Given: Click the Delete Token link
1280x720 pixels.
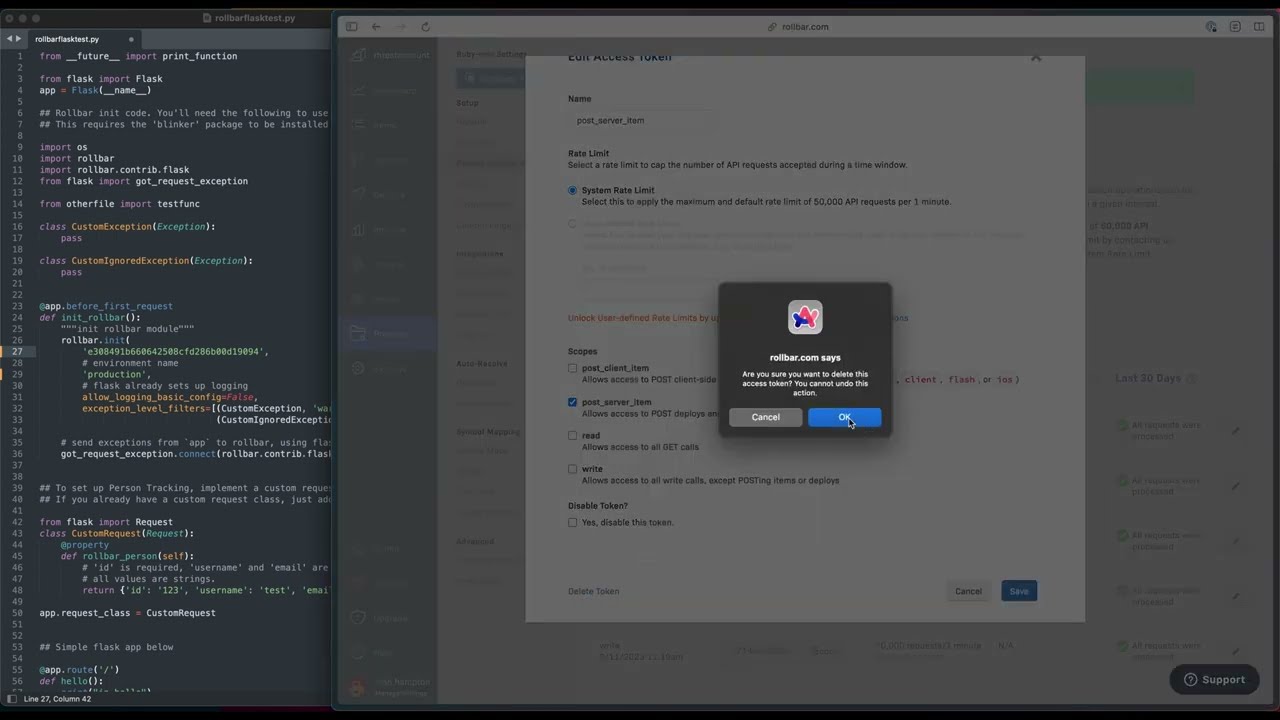Looking at the screenshot, I should (x=594, y=591).
